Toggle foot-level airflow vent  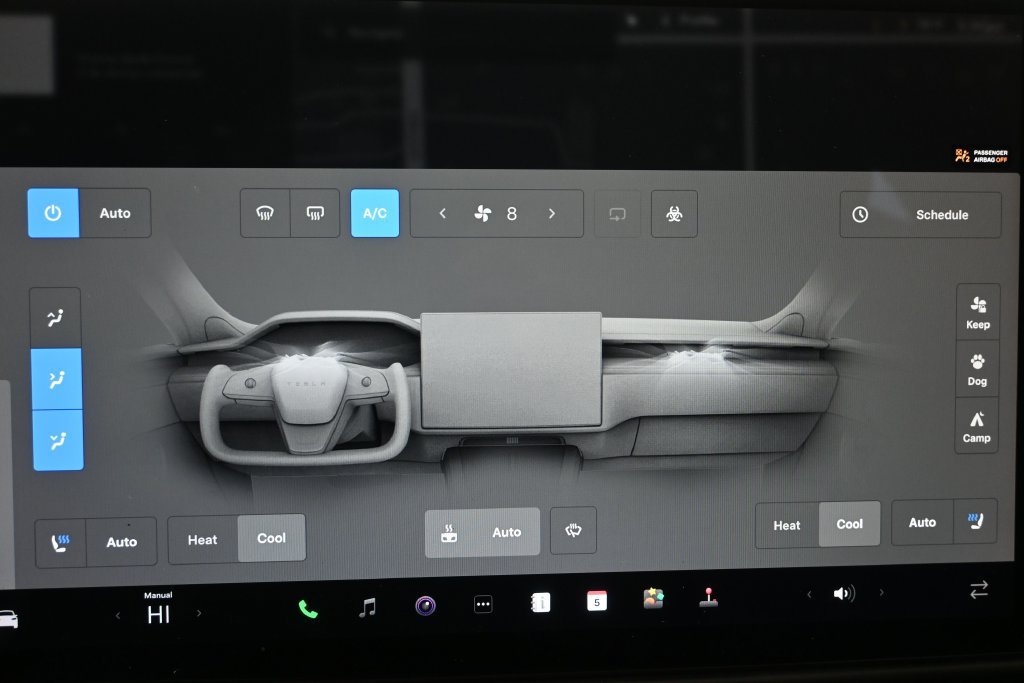pyautogui.click(x=58, y=440)
